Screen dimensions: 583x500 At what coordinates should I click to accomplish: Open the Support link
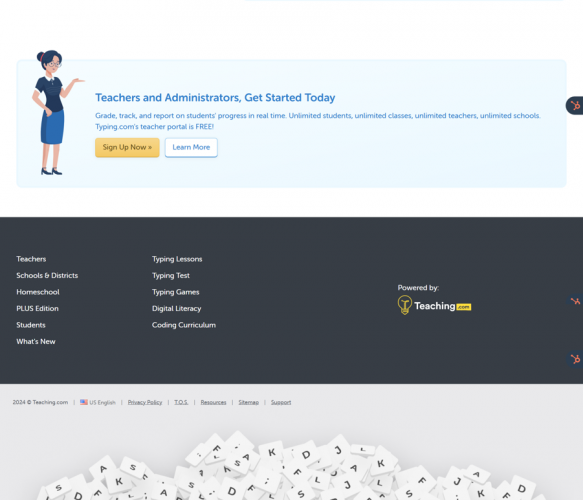tap(281, 402)
